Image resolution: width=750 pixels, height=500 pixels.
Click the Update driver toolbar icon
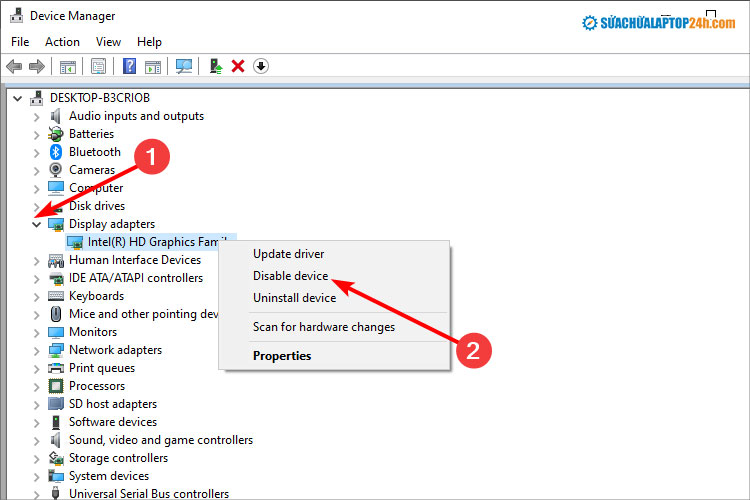pos(214,67)
